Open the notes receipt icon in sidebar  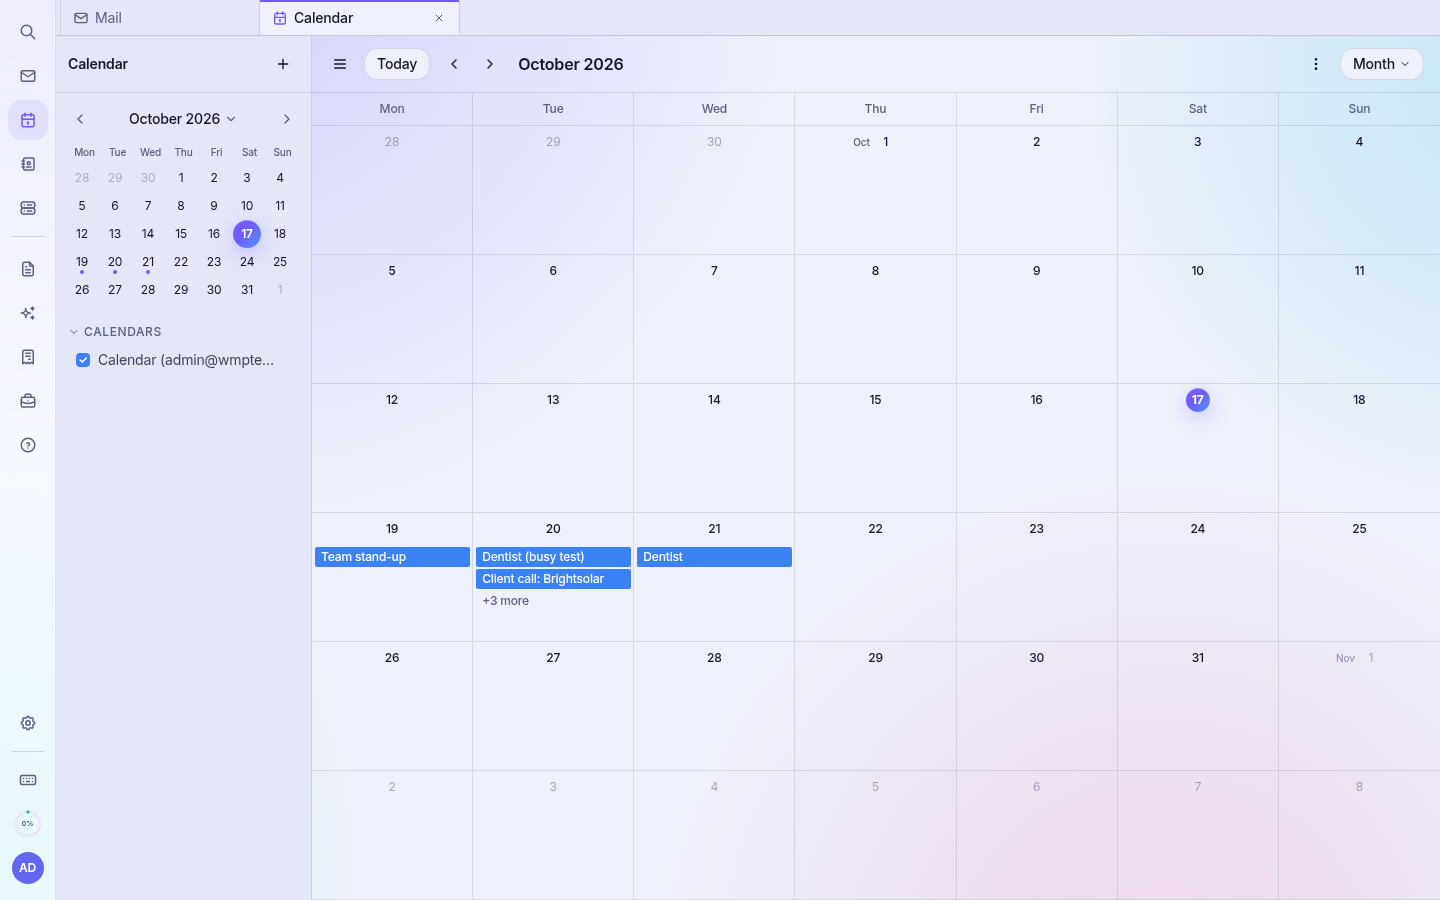point(28,357)
